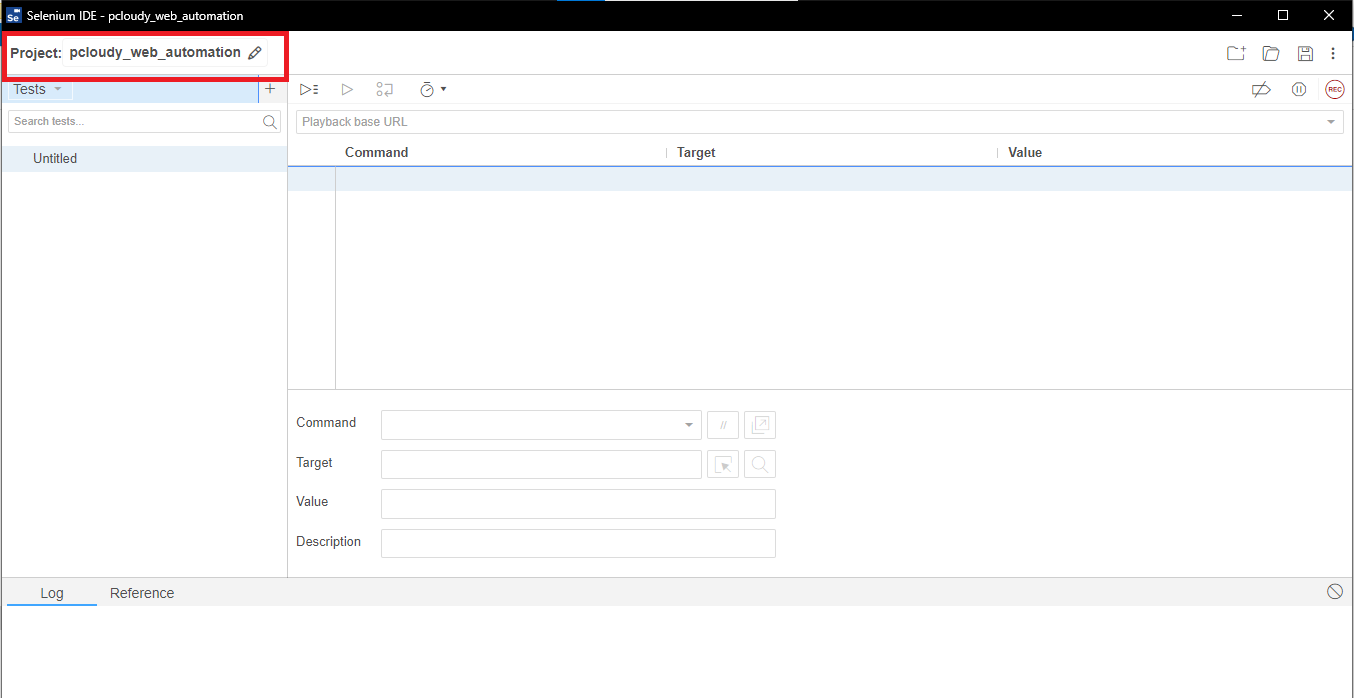Start recording with the REC button
The image size is (1354, 698).
tap(1334, 89)
